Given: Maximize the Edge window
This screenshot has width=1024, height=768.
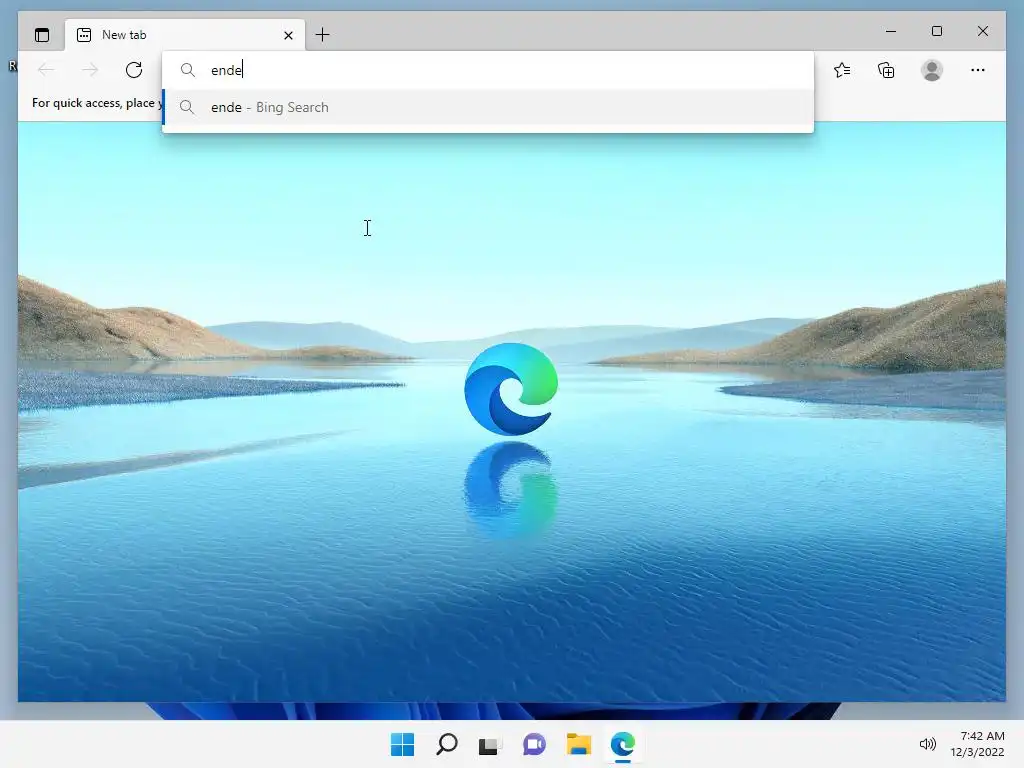Looking at the screenshot, I should [936, 31].
